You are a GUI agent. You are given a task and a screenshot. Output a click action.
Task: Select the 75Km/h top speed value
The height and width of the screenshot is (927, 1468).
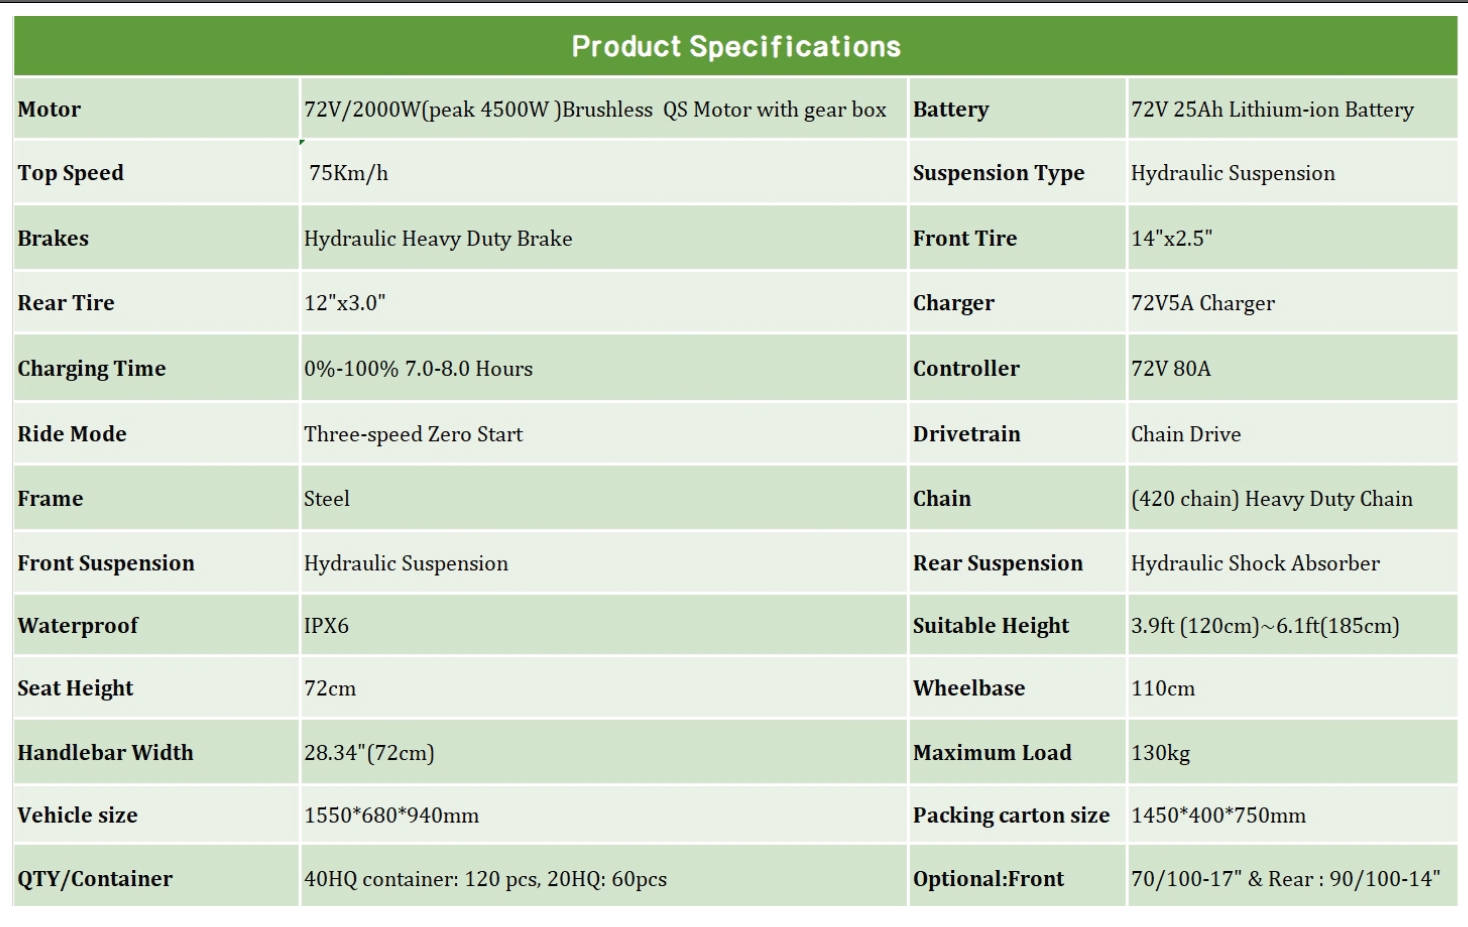[x=349, y=173]
